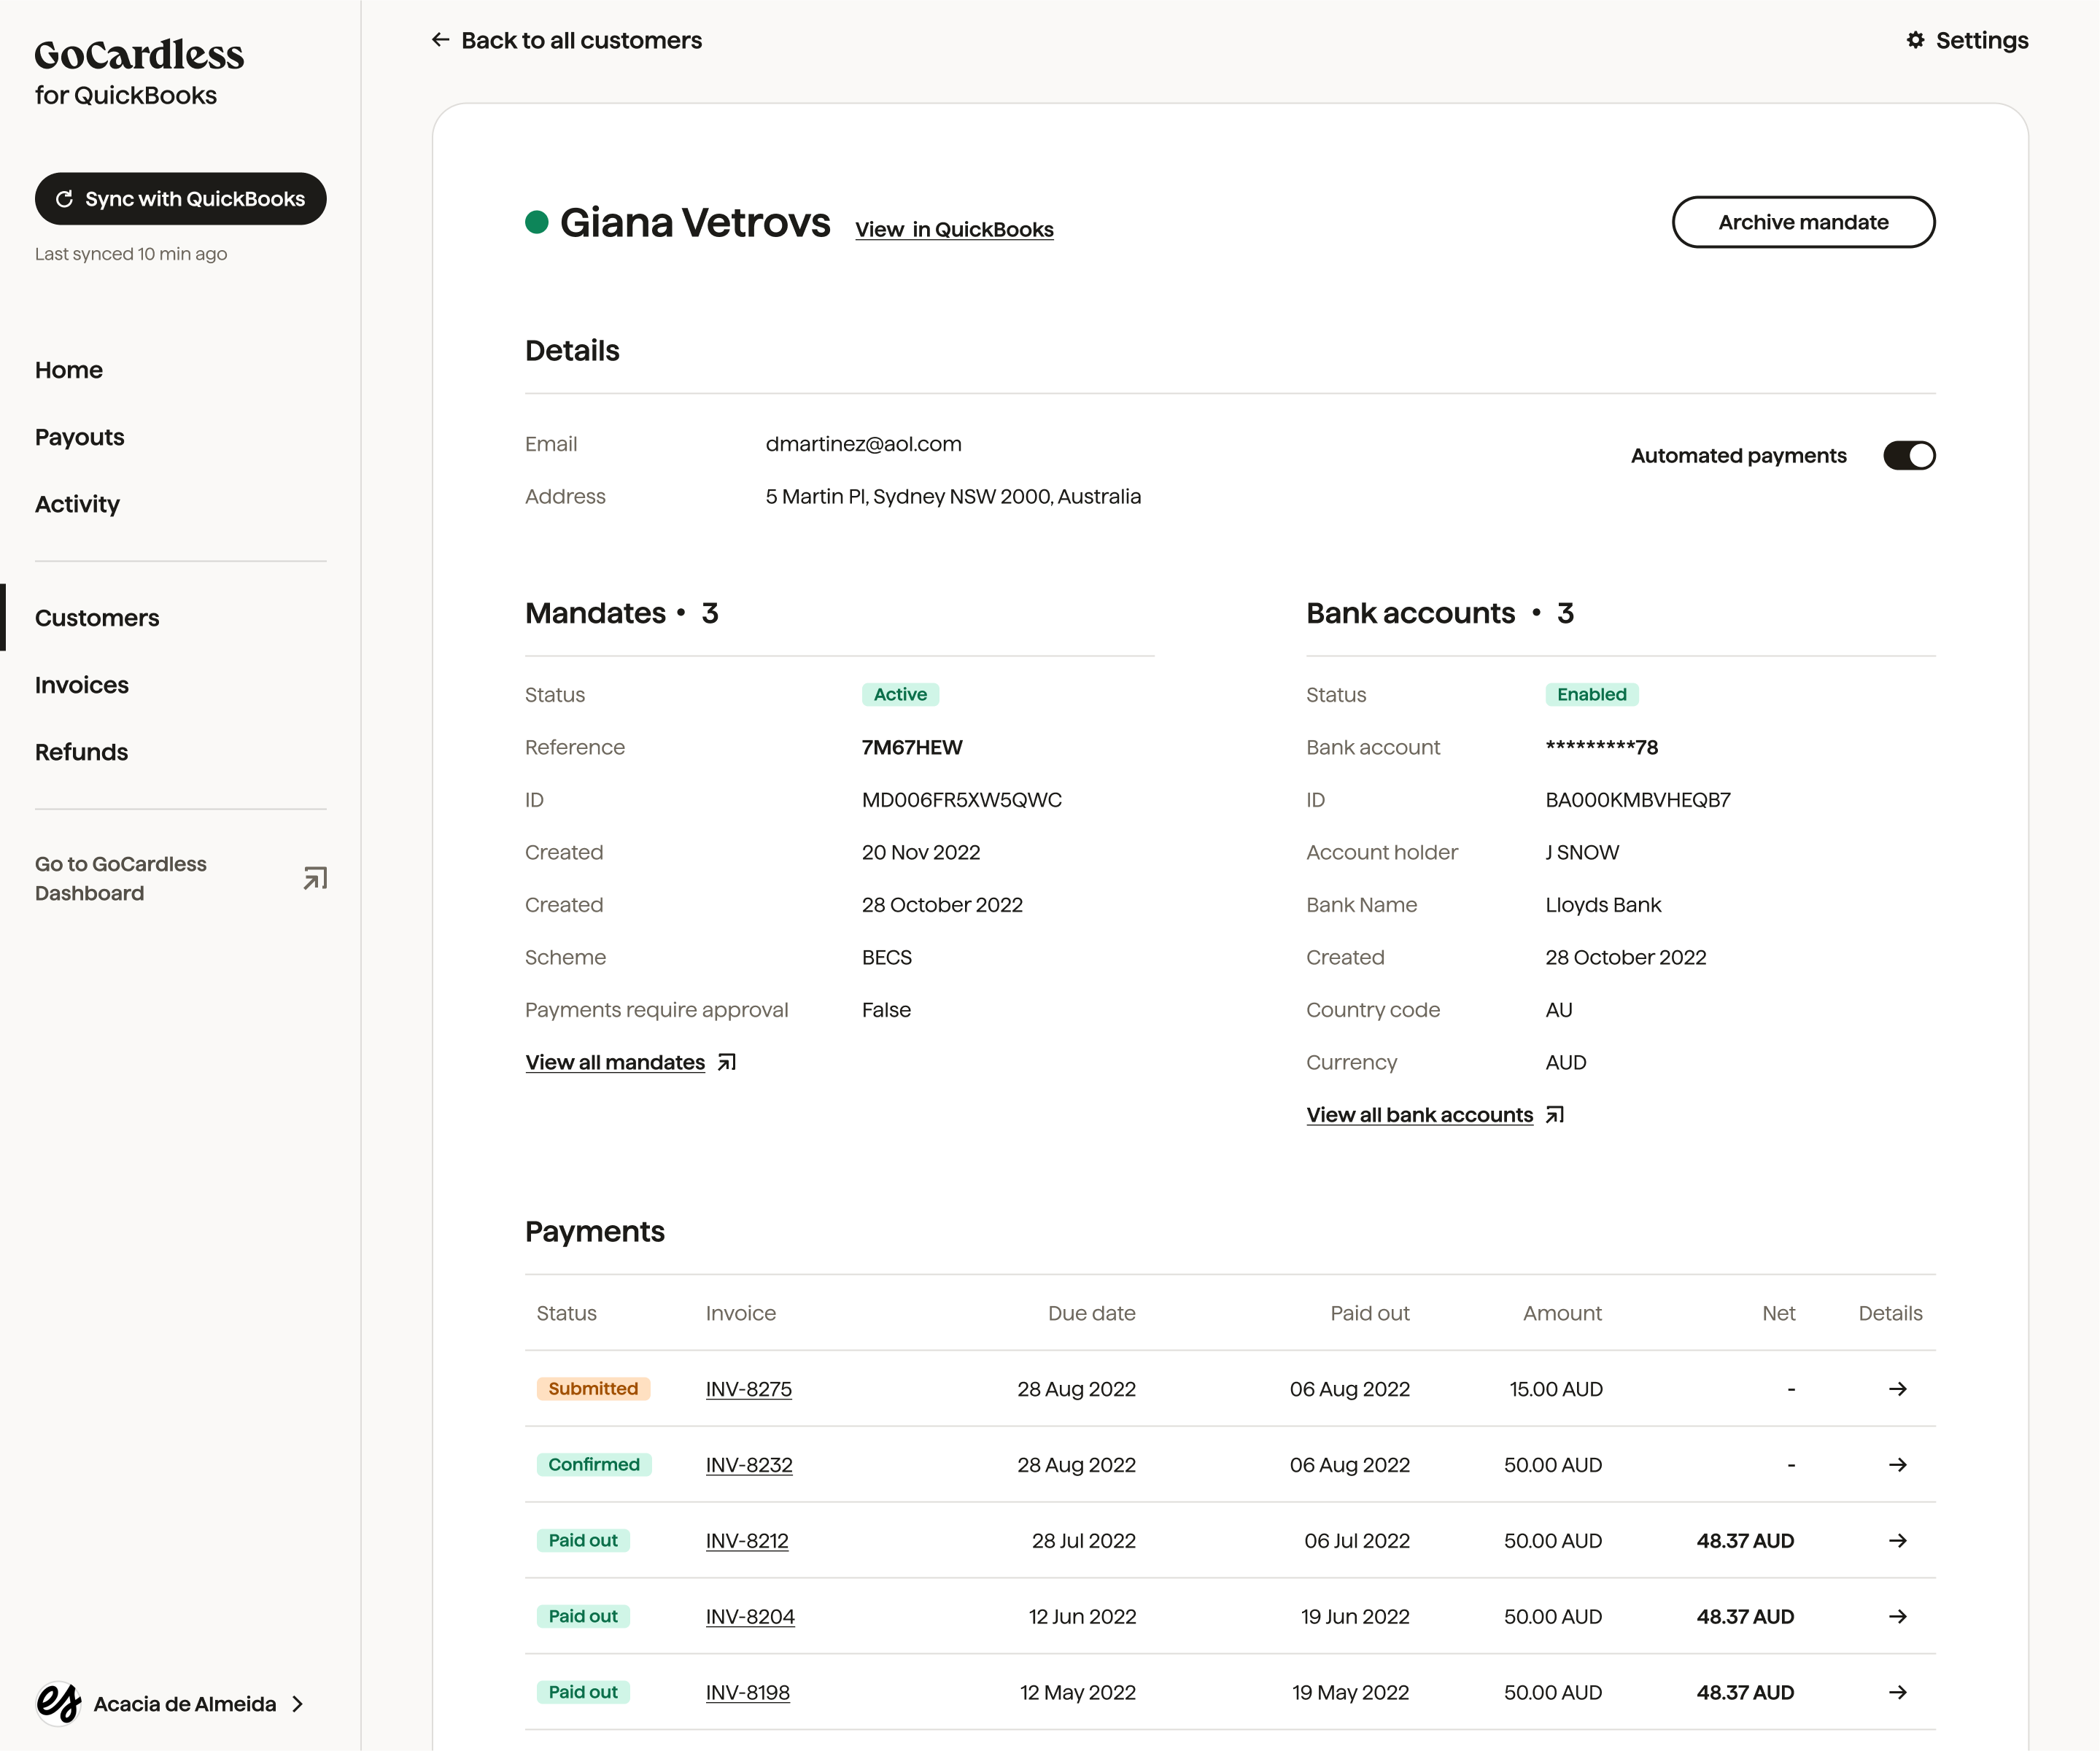The height and width of the screenshot is (1751, 2100).
Task: Click external link icon next to View all mandates
Action: 726,1062
